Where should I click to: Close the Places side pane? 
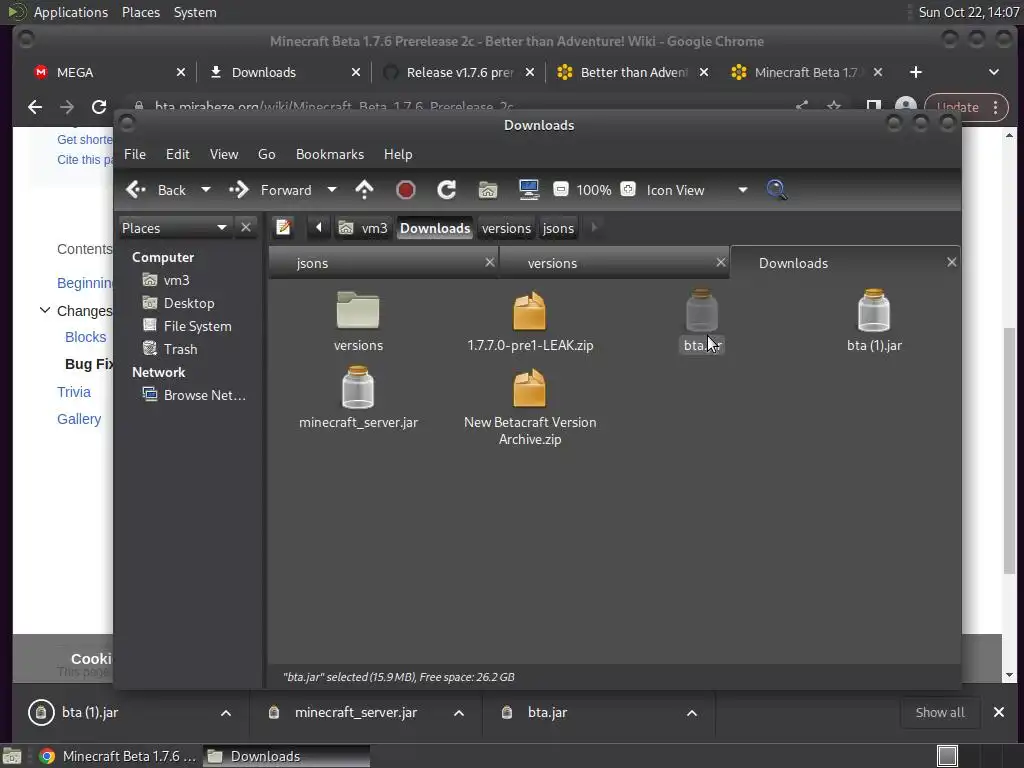[x=246, y=227]
